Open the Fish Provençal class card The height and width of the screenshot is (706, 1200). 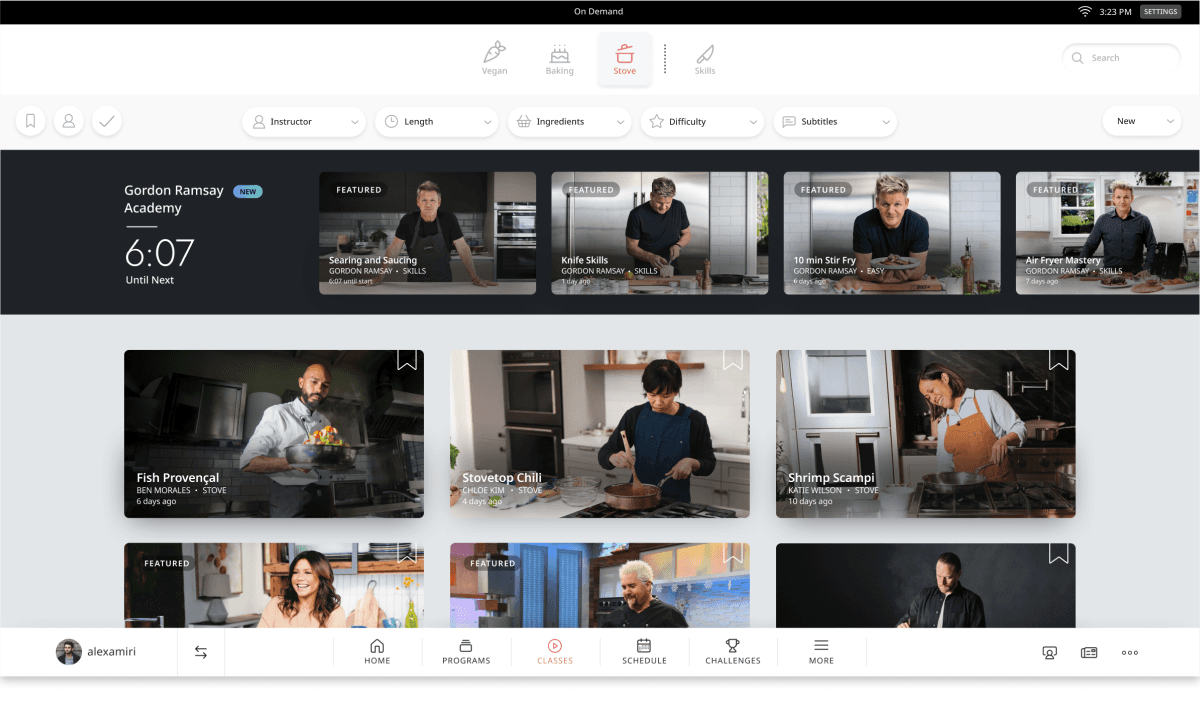[x=274, y=434]
